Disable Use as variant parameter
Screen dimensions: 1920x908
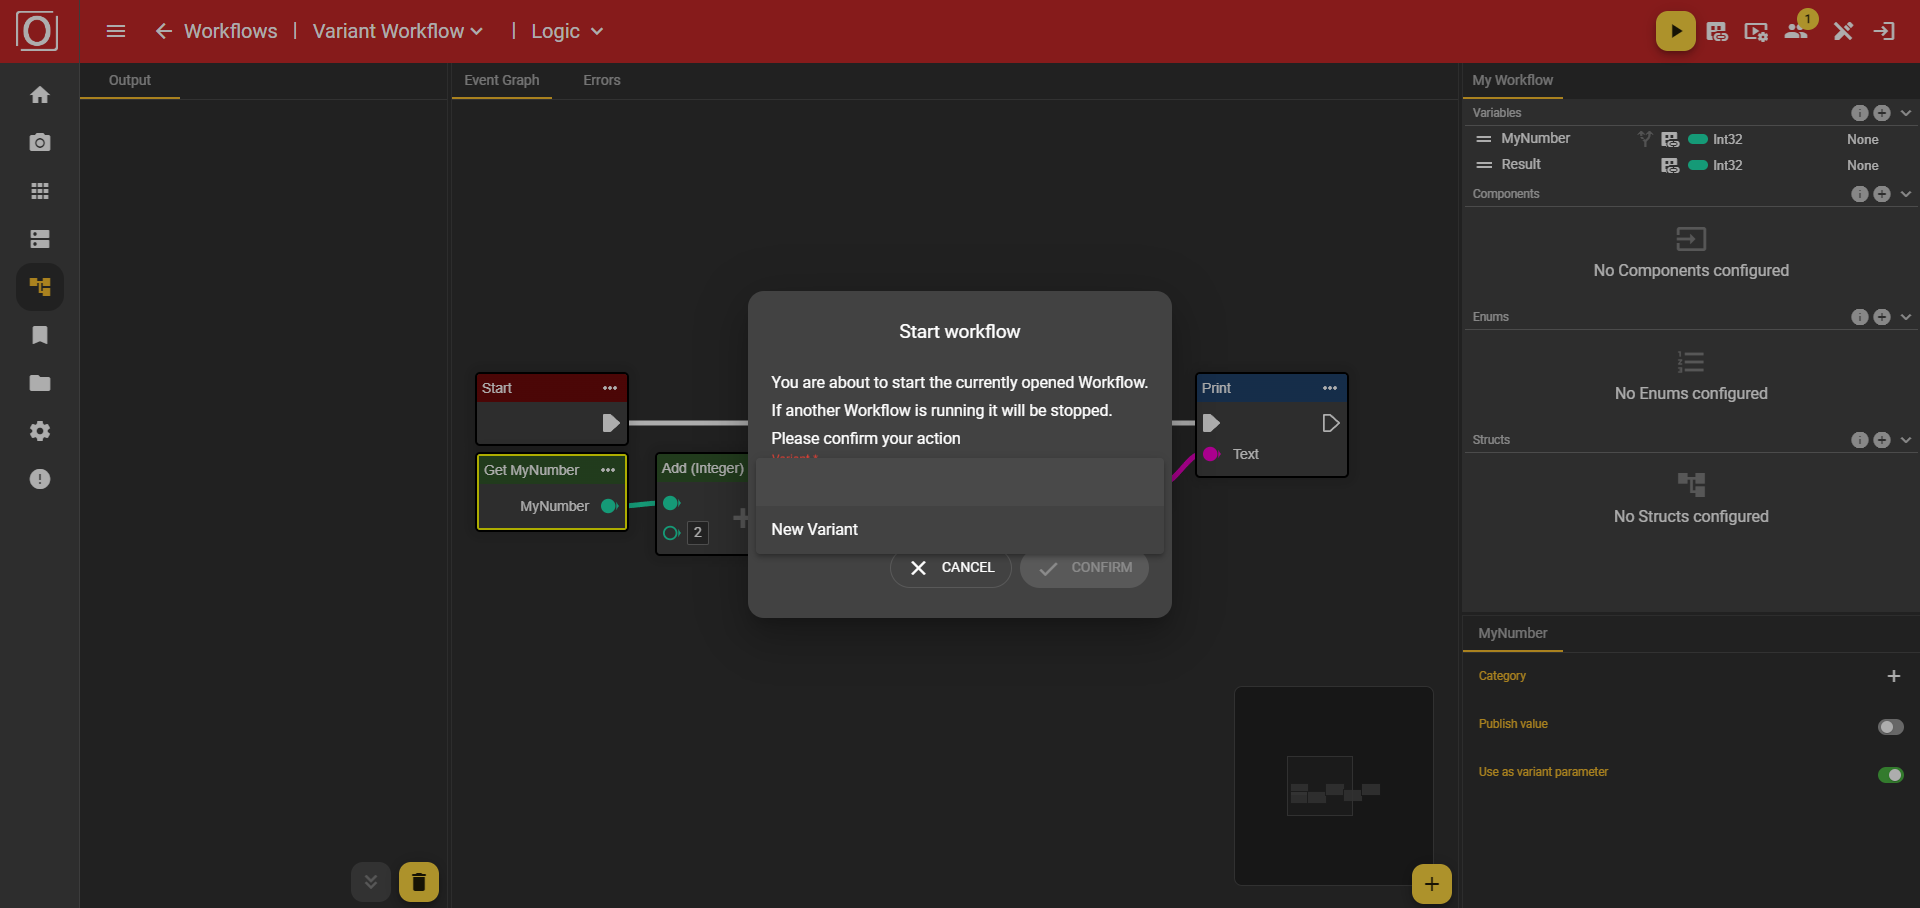(1891, 775)
